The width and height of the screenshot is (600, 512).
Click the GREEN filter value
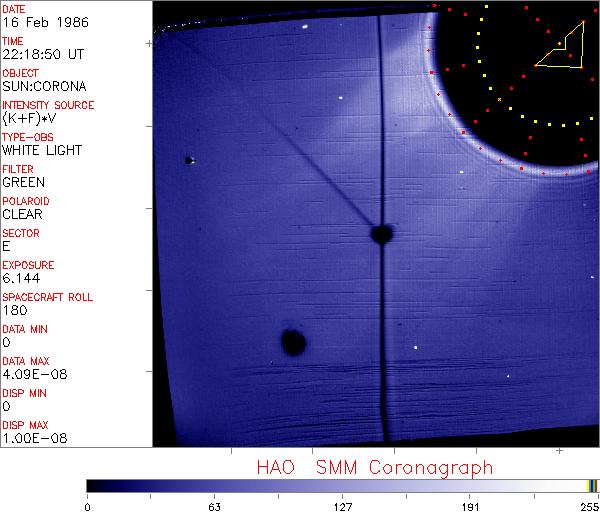(x=24, y=182)
